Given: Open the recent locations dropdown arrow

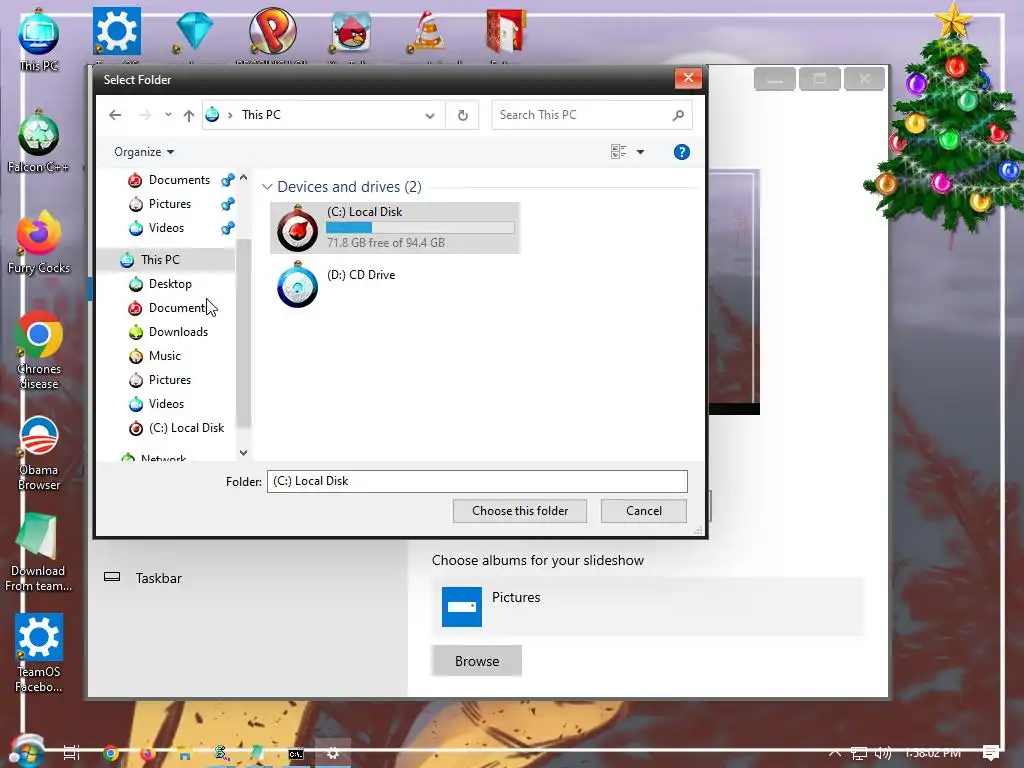Looking at the screenshot, I should (168, 115).
